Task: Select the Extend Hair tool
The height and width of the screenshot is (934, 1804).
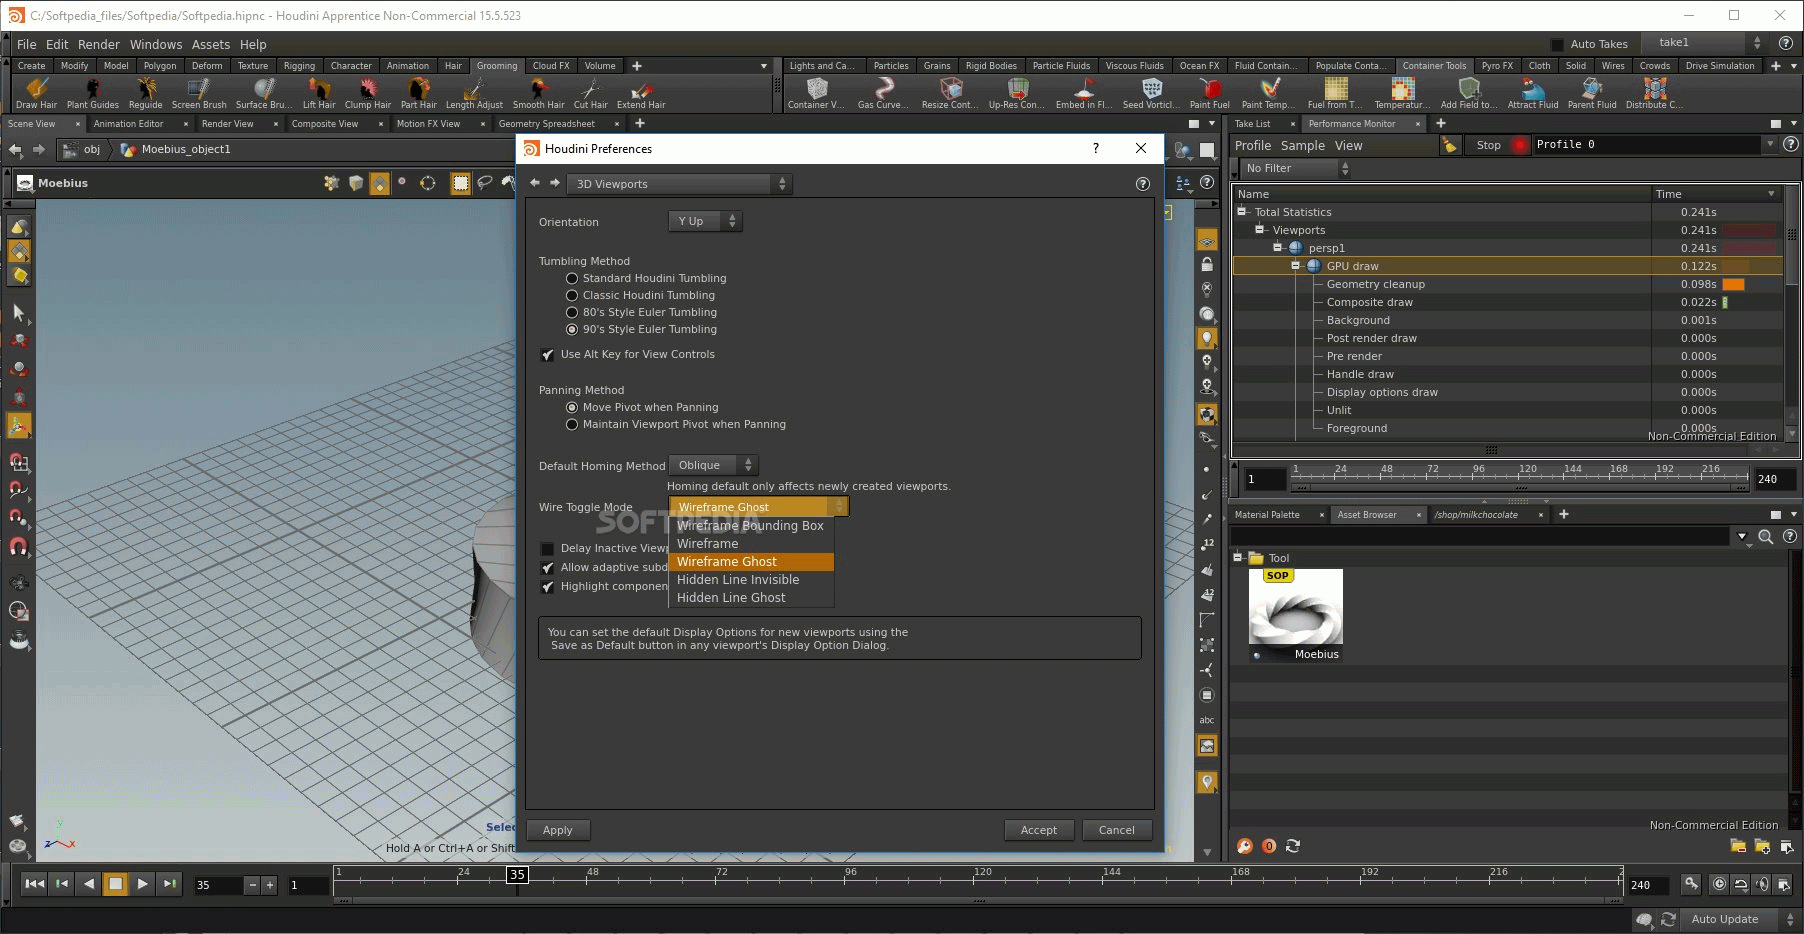Action: (x=641, y=93)
